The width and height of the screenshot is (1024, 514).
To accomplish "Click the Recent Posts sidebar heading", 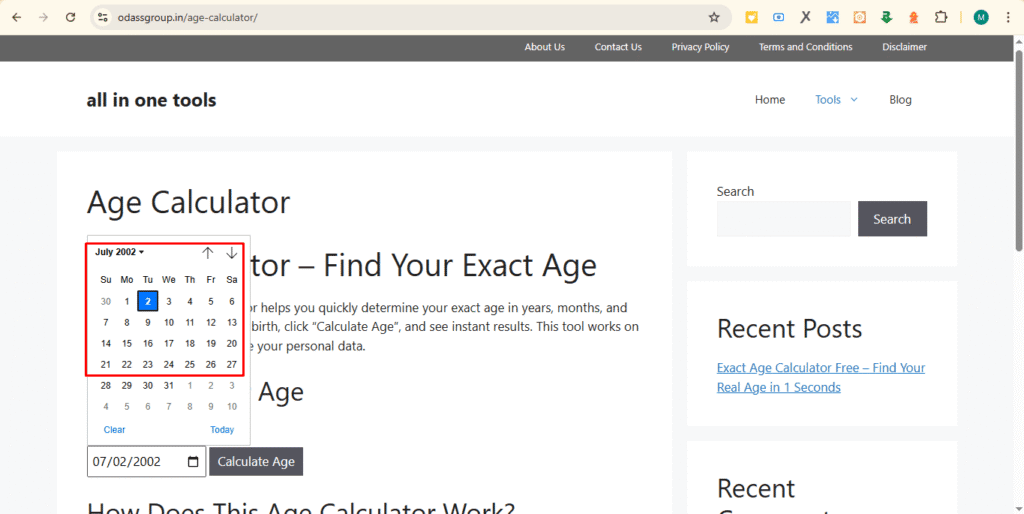I will click(x=790, y=329).
